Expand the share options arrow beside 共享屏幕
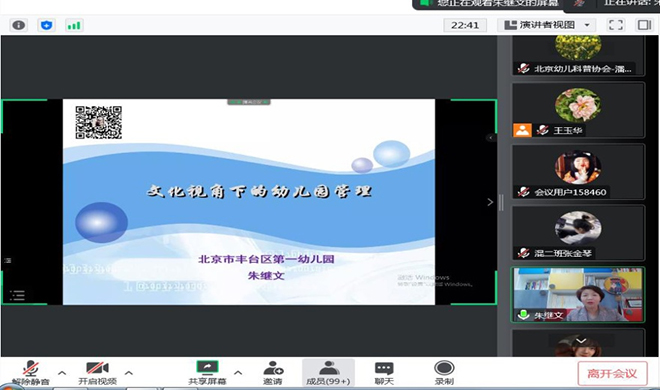The height and width of the screenshot is (390, 660). click(x=238, y=373)
